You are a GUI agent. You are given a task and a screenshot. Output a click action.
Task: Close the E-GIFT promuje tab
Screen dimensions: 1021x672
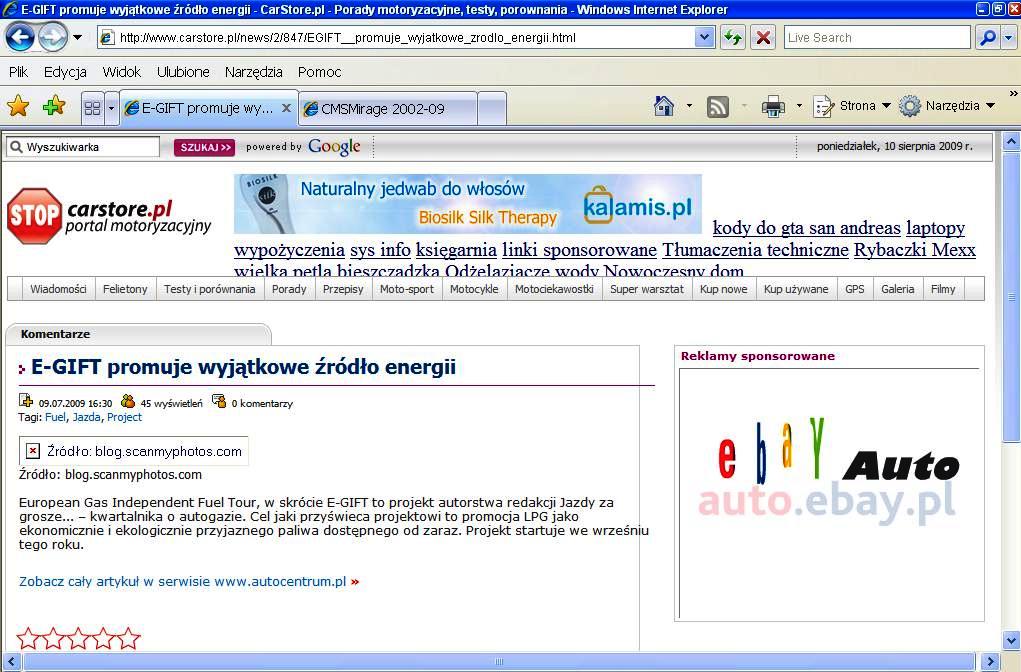(x=286, y=108)
